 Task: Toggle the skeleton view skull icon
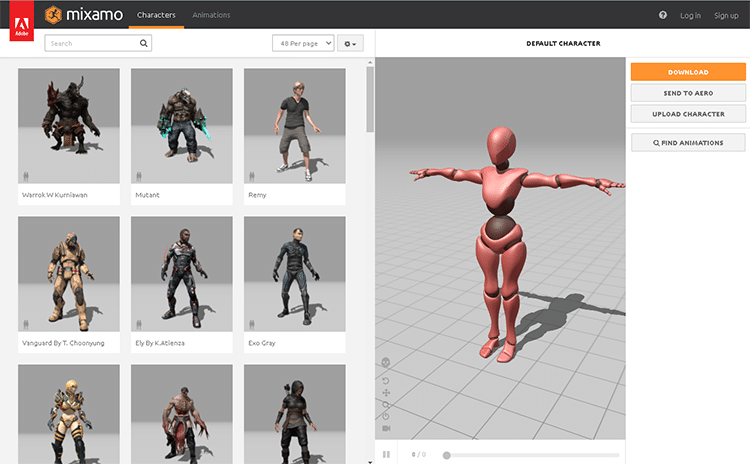click(x=386, y=363)
